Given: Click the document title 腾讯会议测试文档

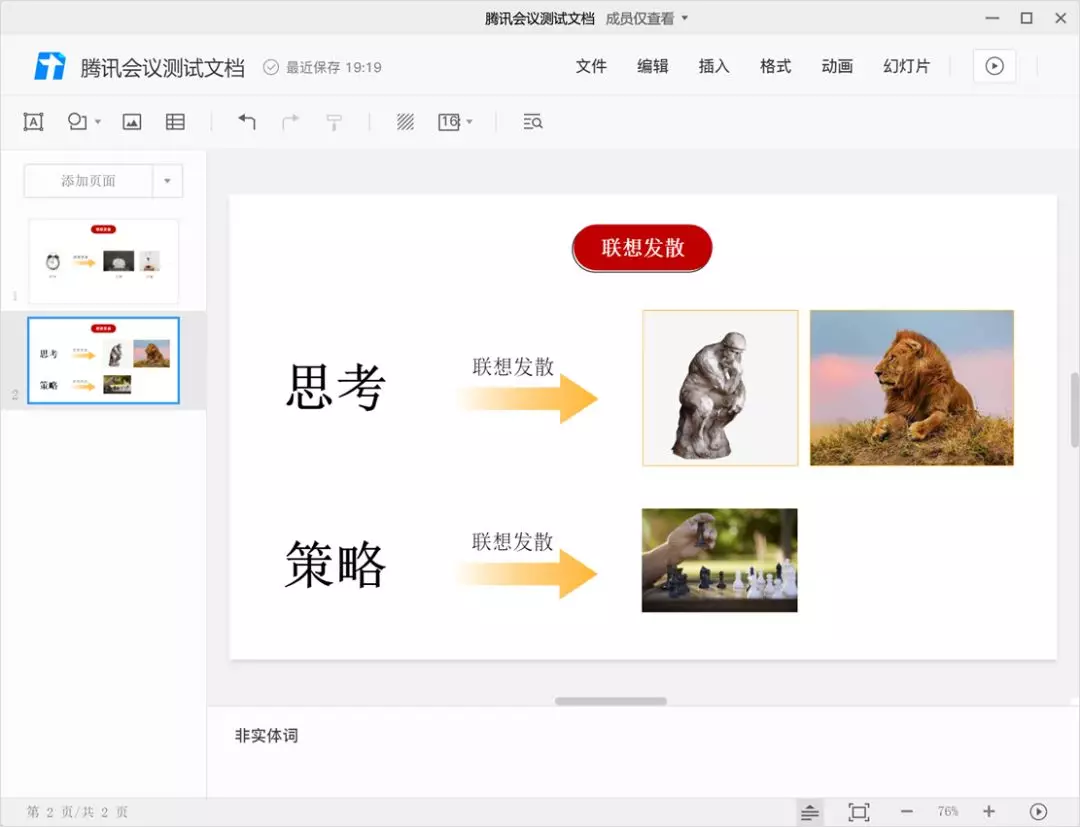Looking at the screenshot, I should click(x=163, y=67).
